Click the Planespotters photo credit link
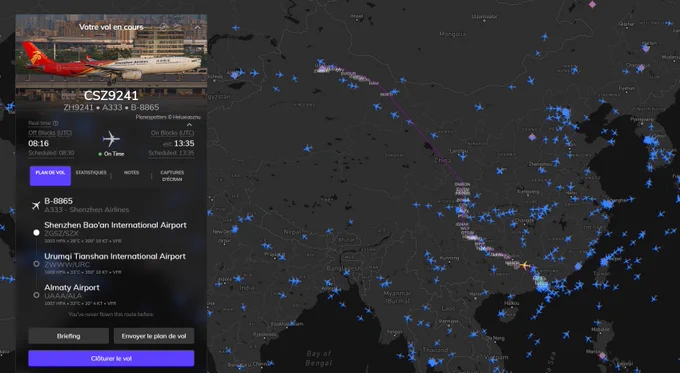 pos(168,117)
